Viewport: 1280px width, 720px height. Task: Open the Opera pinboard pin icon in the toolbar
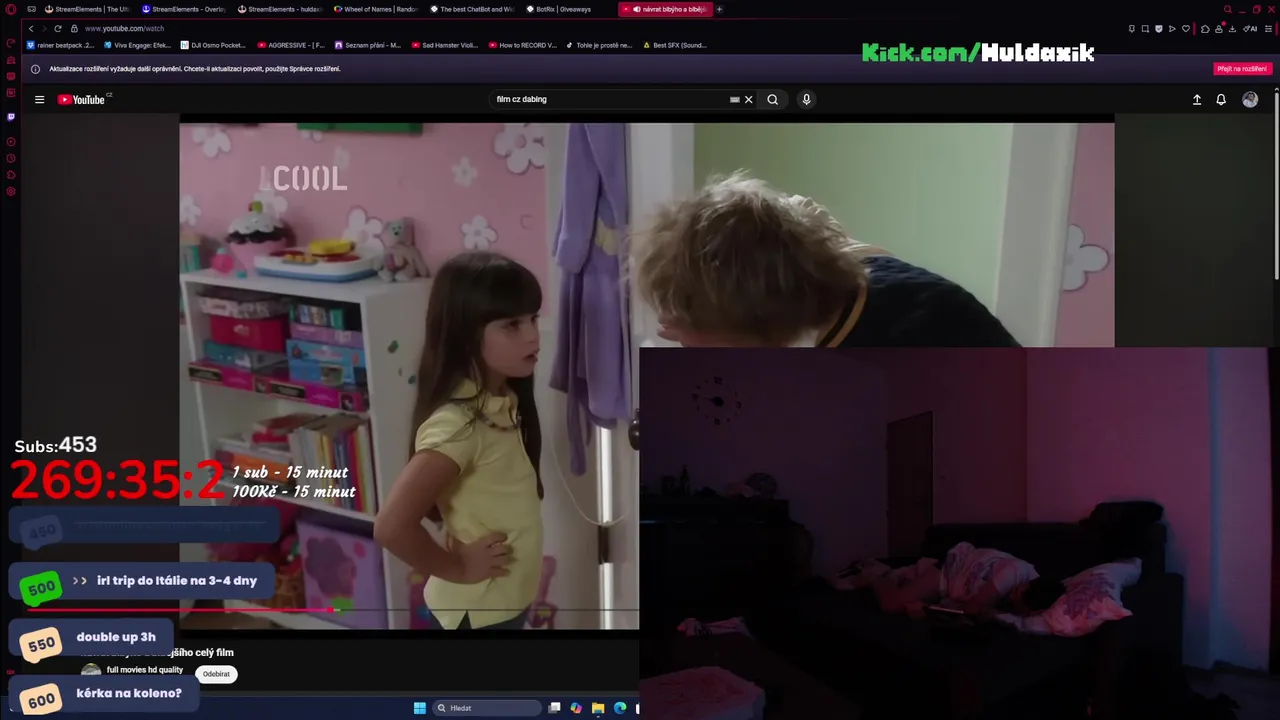point(1131,28)
